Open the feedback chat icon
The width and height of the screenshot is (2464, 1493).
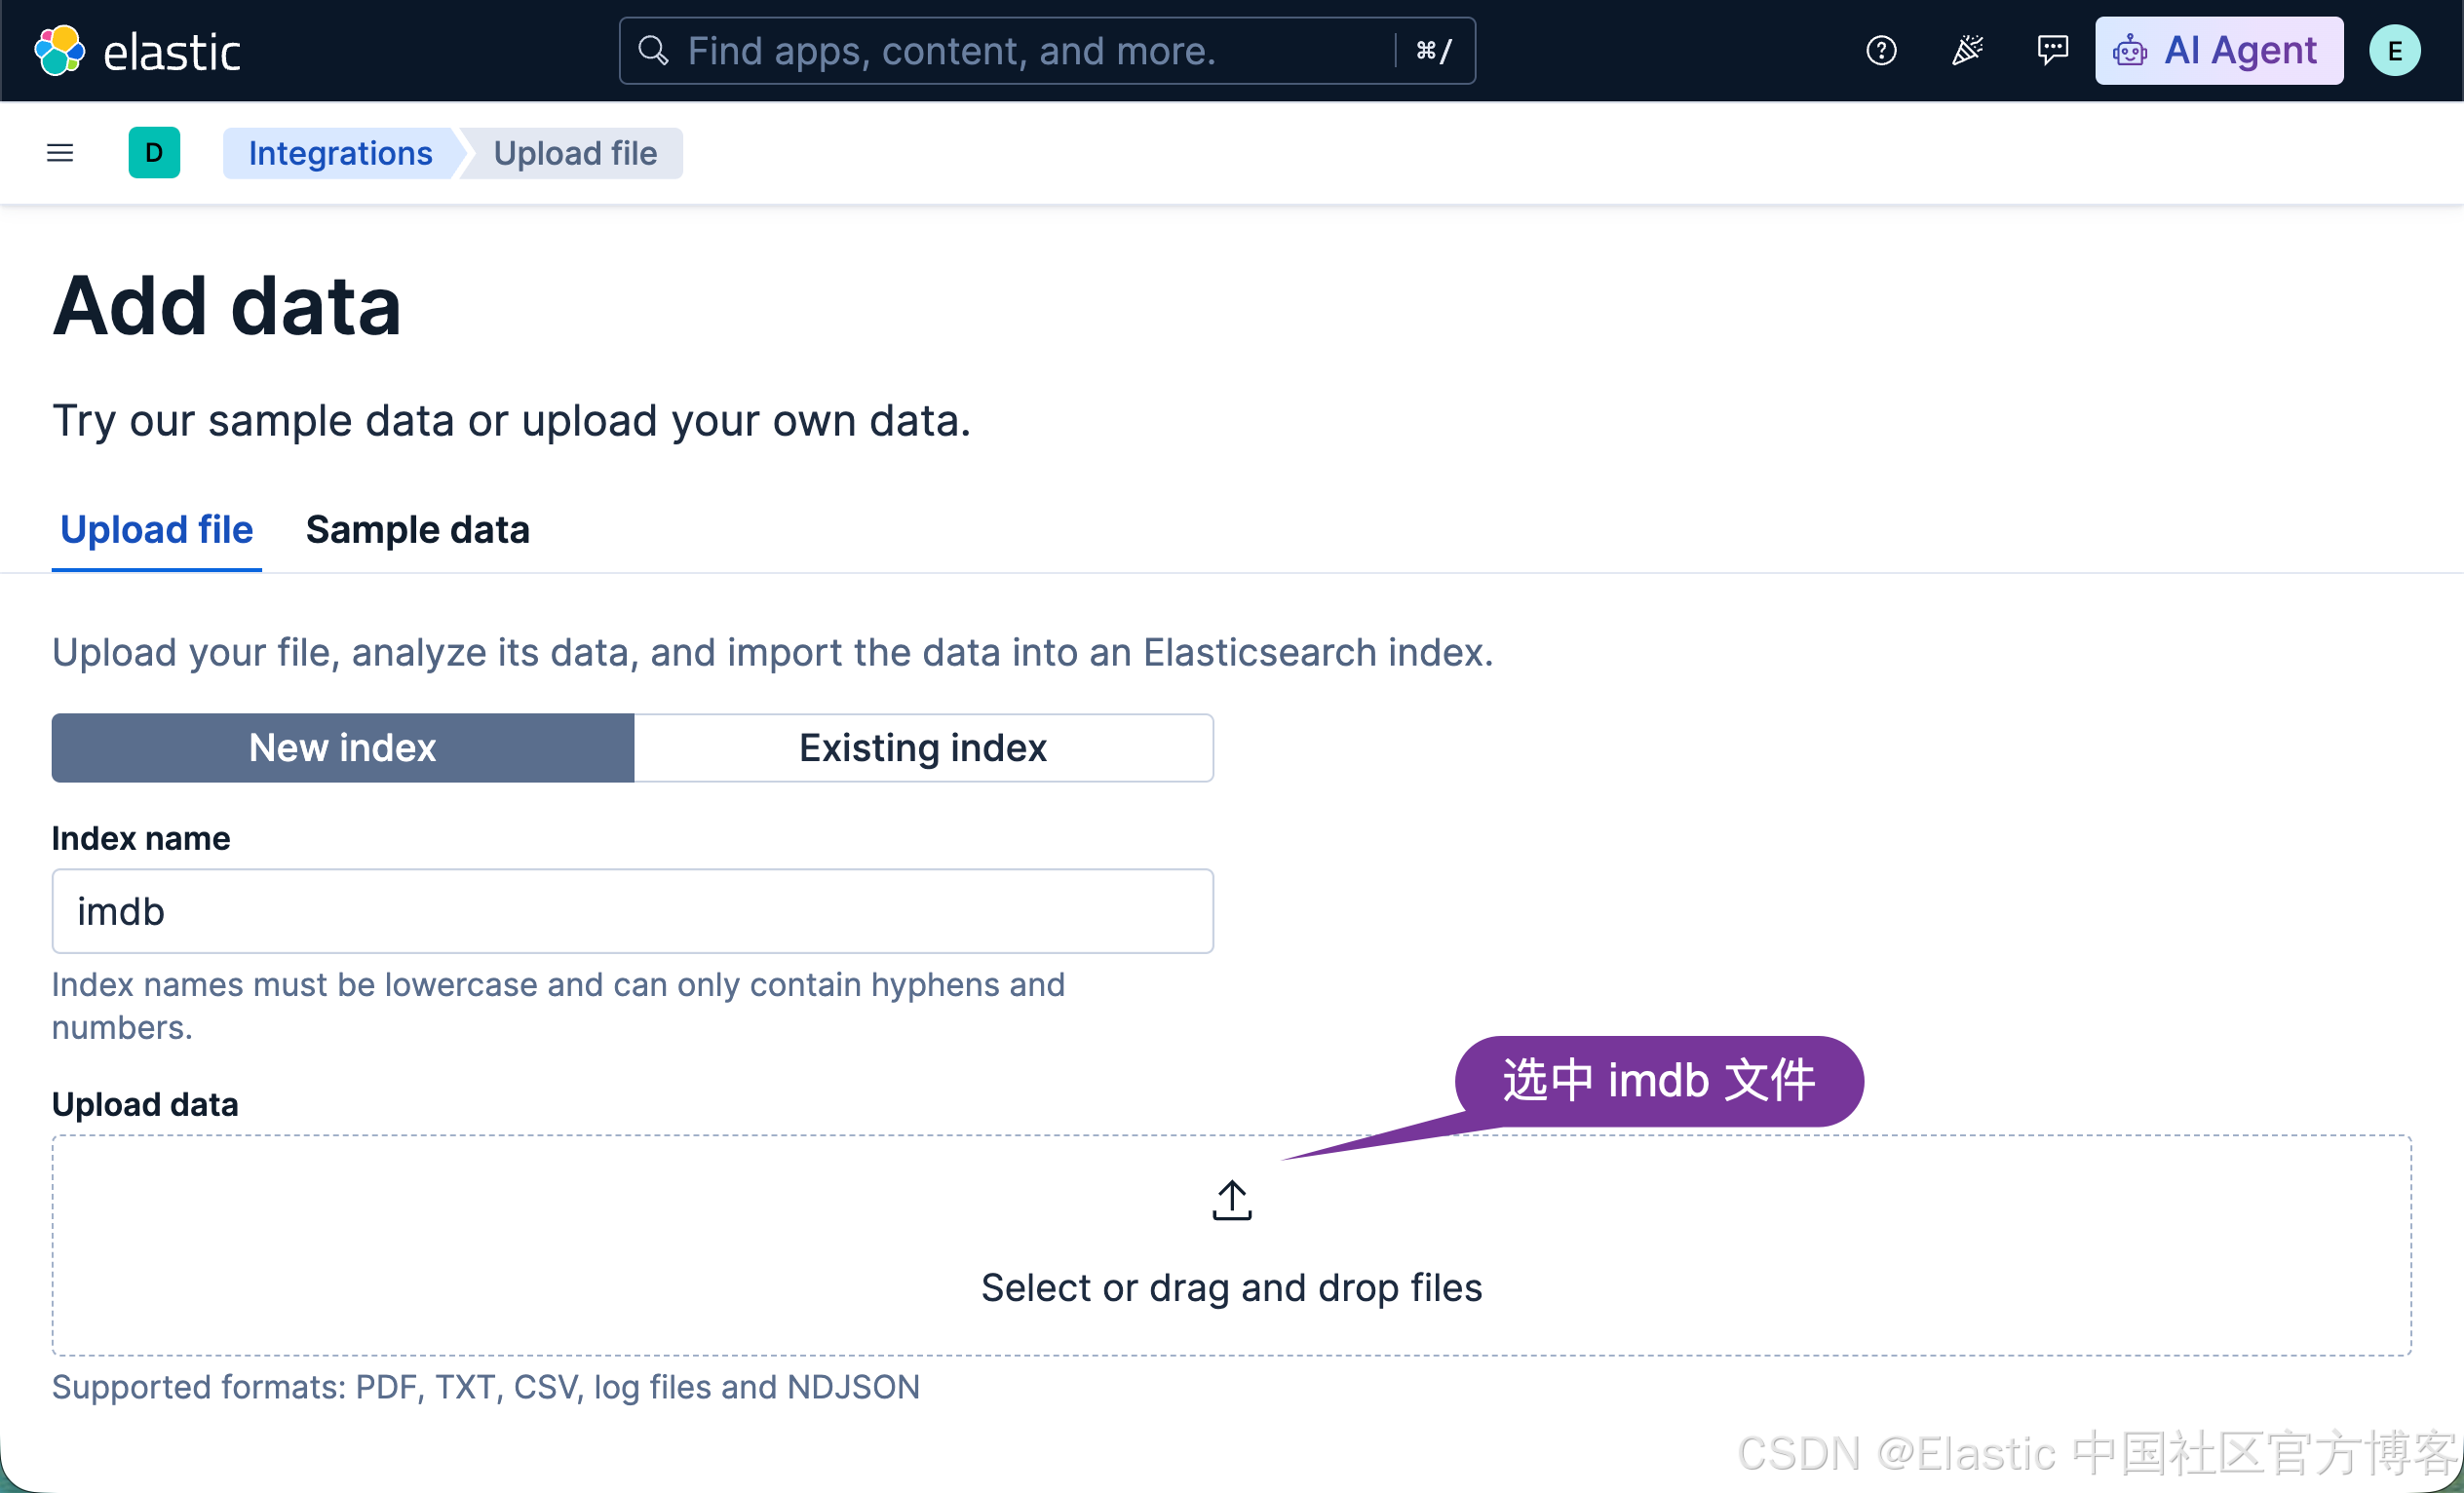coord(2052,50)
